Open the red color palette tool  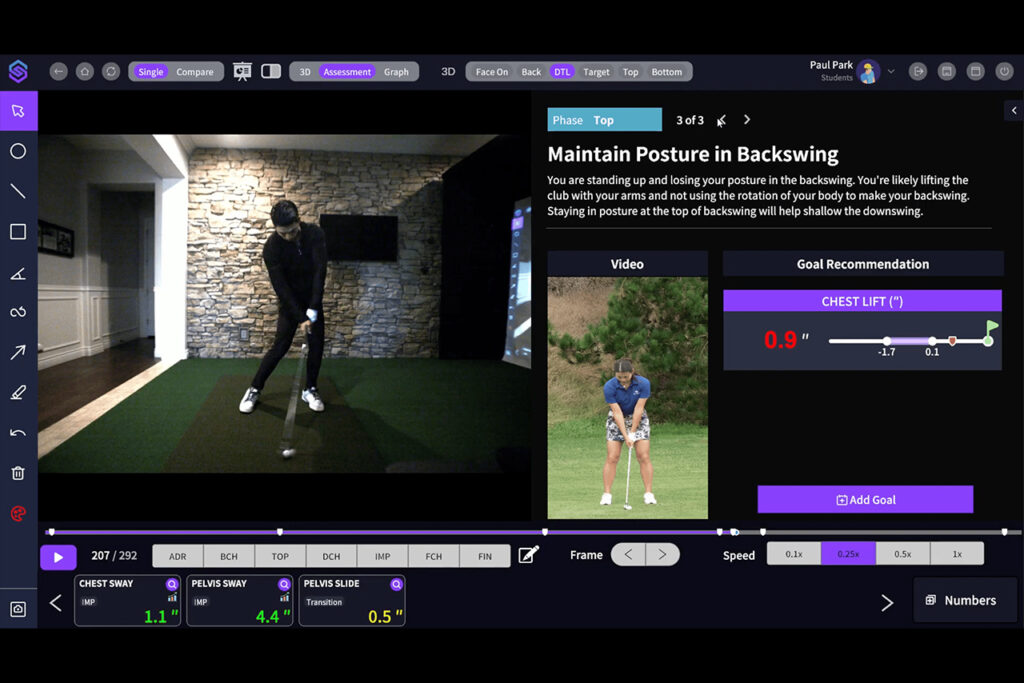(x=18, y=514)
